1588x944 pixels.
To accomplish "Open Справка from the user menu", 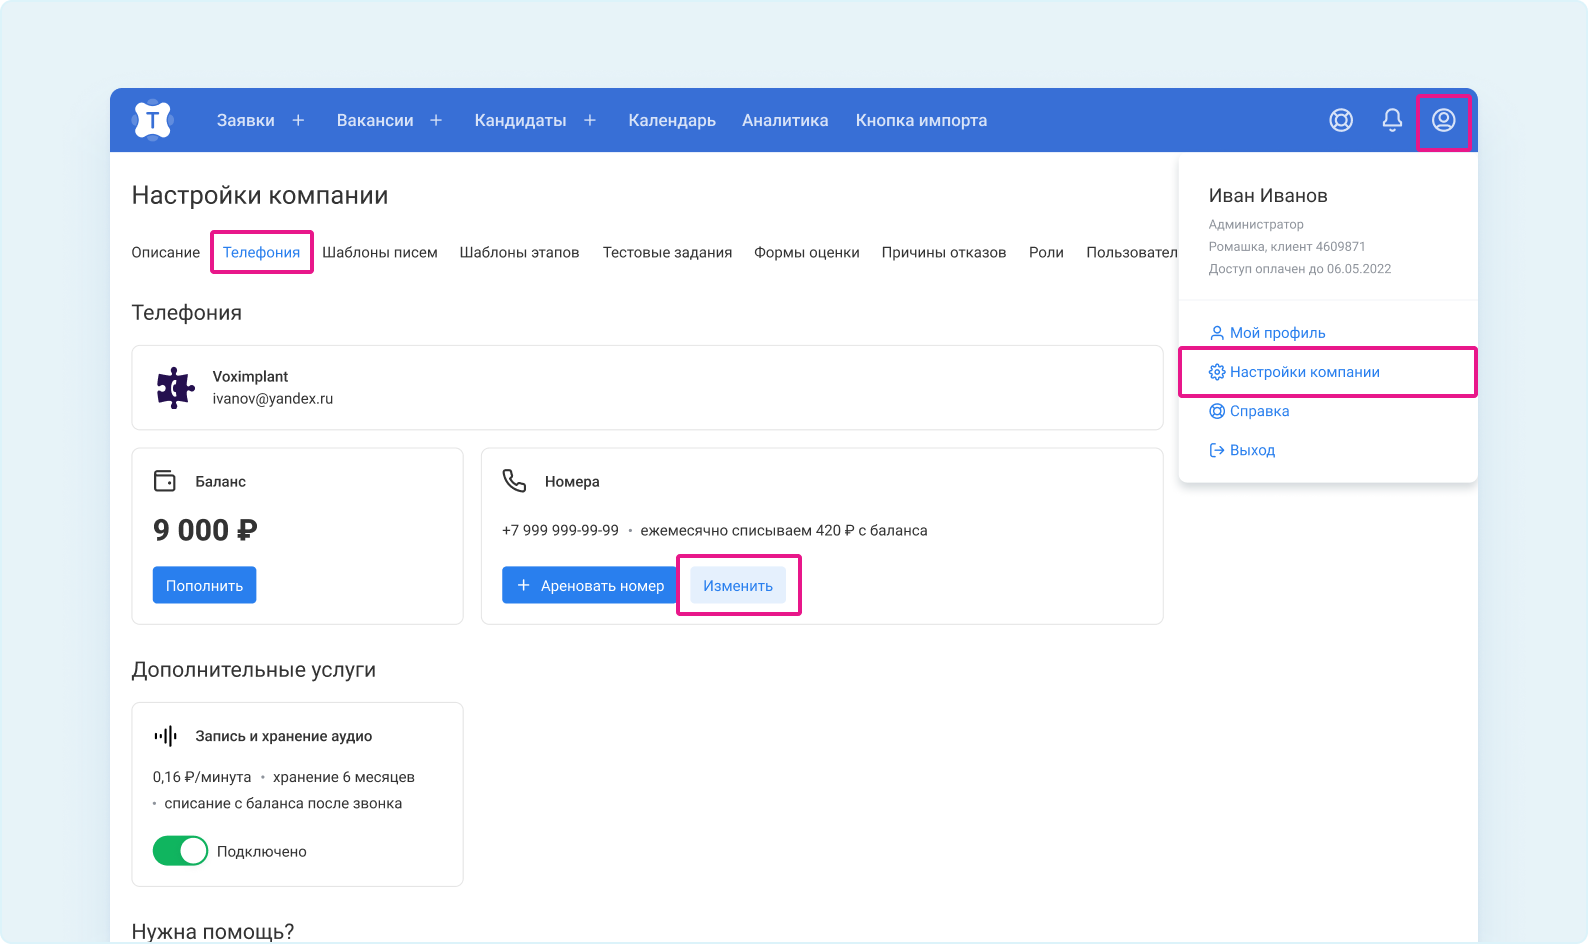I will [1259, 411].
